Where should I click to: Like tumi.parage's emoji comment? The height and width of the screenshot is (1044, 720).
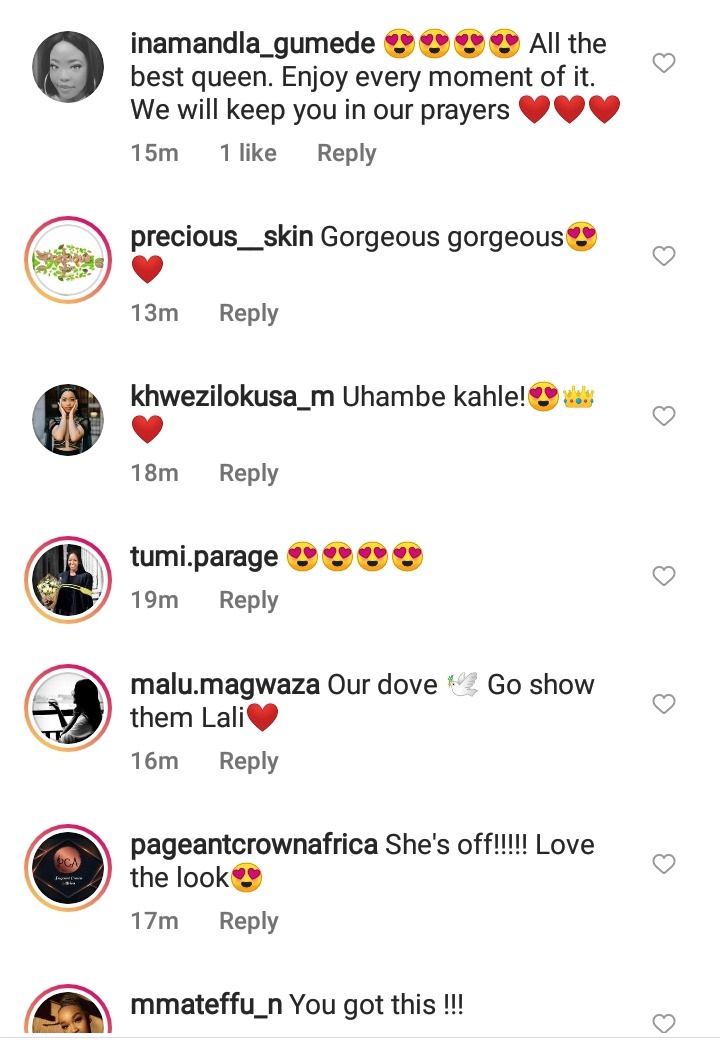point(663,575)
